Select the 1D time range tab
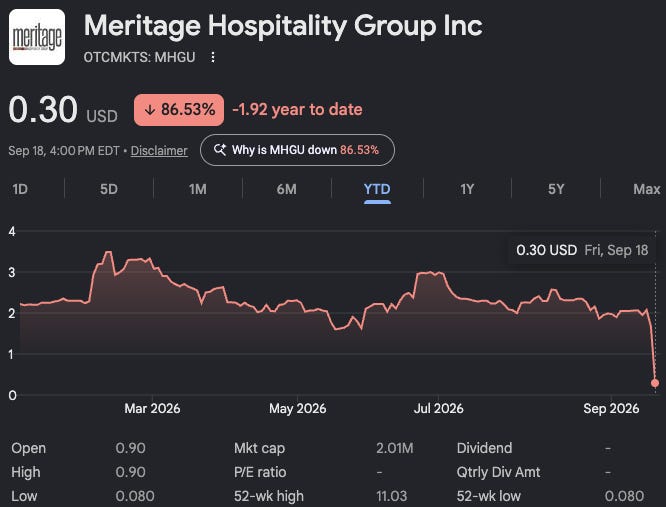Screen dimensions: 666x507 20,189
